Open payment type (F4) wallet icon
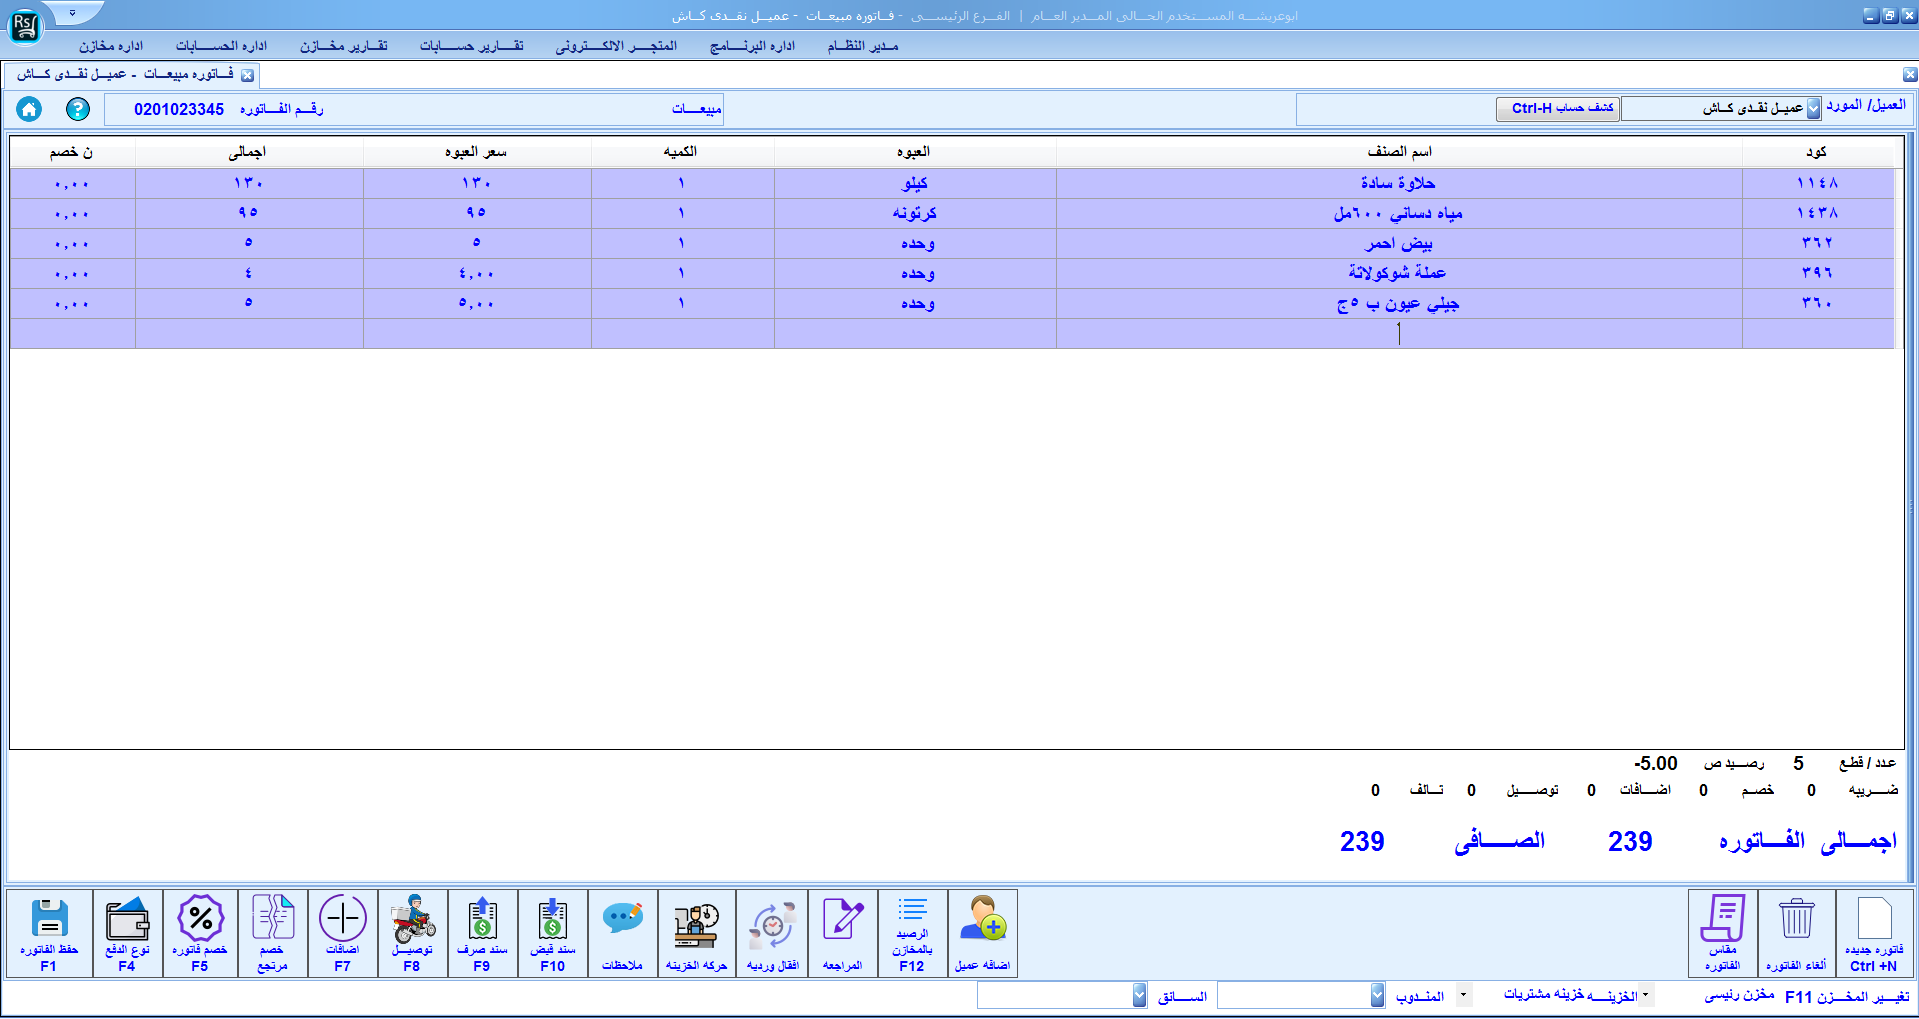This screenshot has height=1019, width=1919. pyautogui.click(x=127, y=934)
